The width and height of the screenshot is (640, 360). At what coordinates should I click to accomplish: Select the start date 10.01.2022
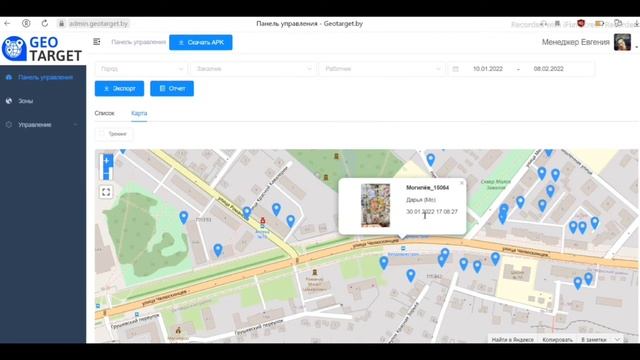488,69
